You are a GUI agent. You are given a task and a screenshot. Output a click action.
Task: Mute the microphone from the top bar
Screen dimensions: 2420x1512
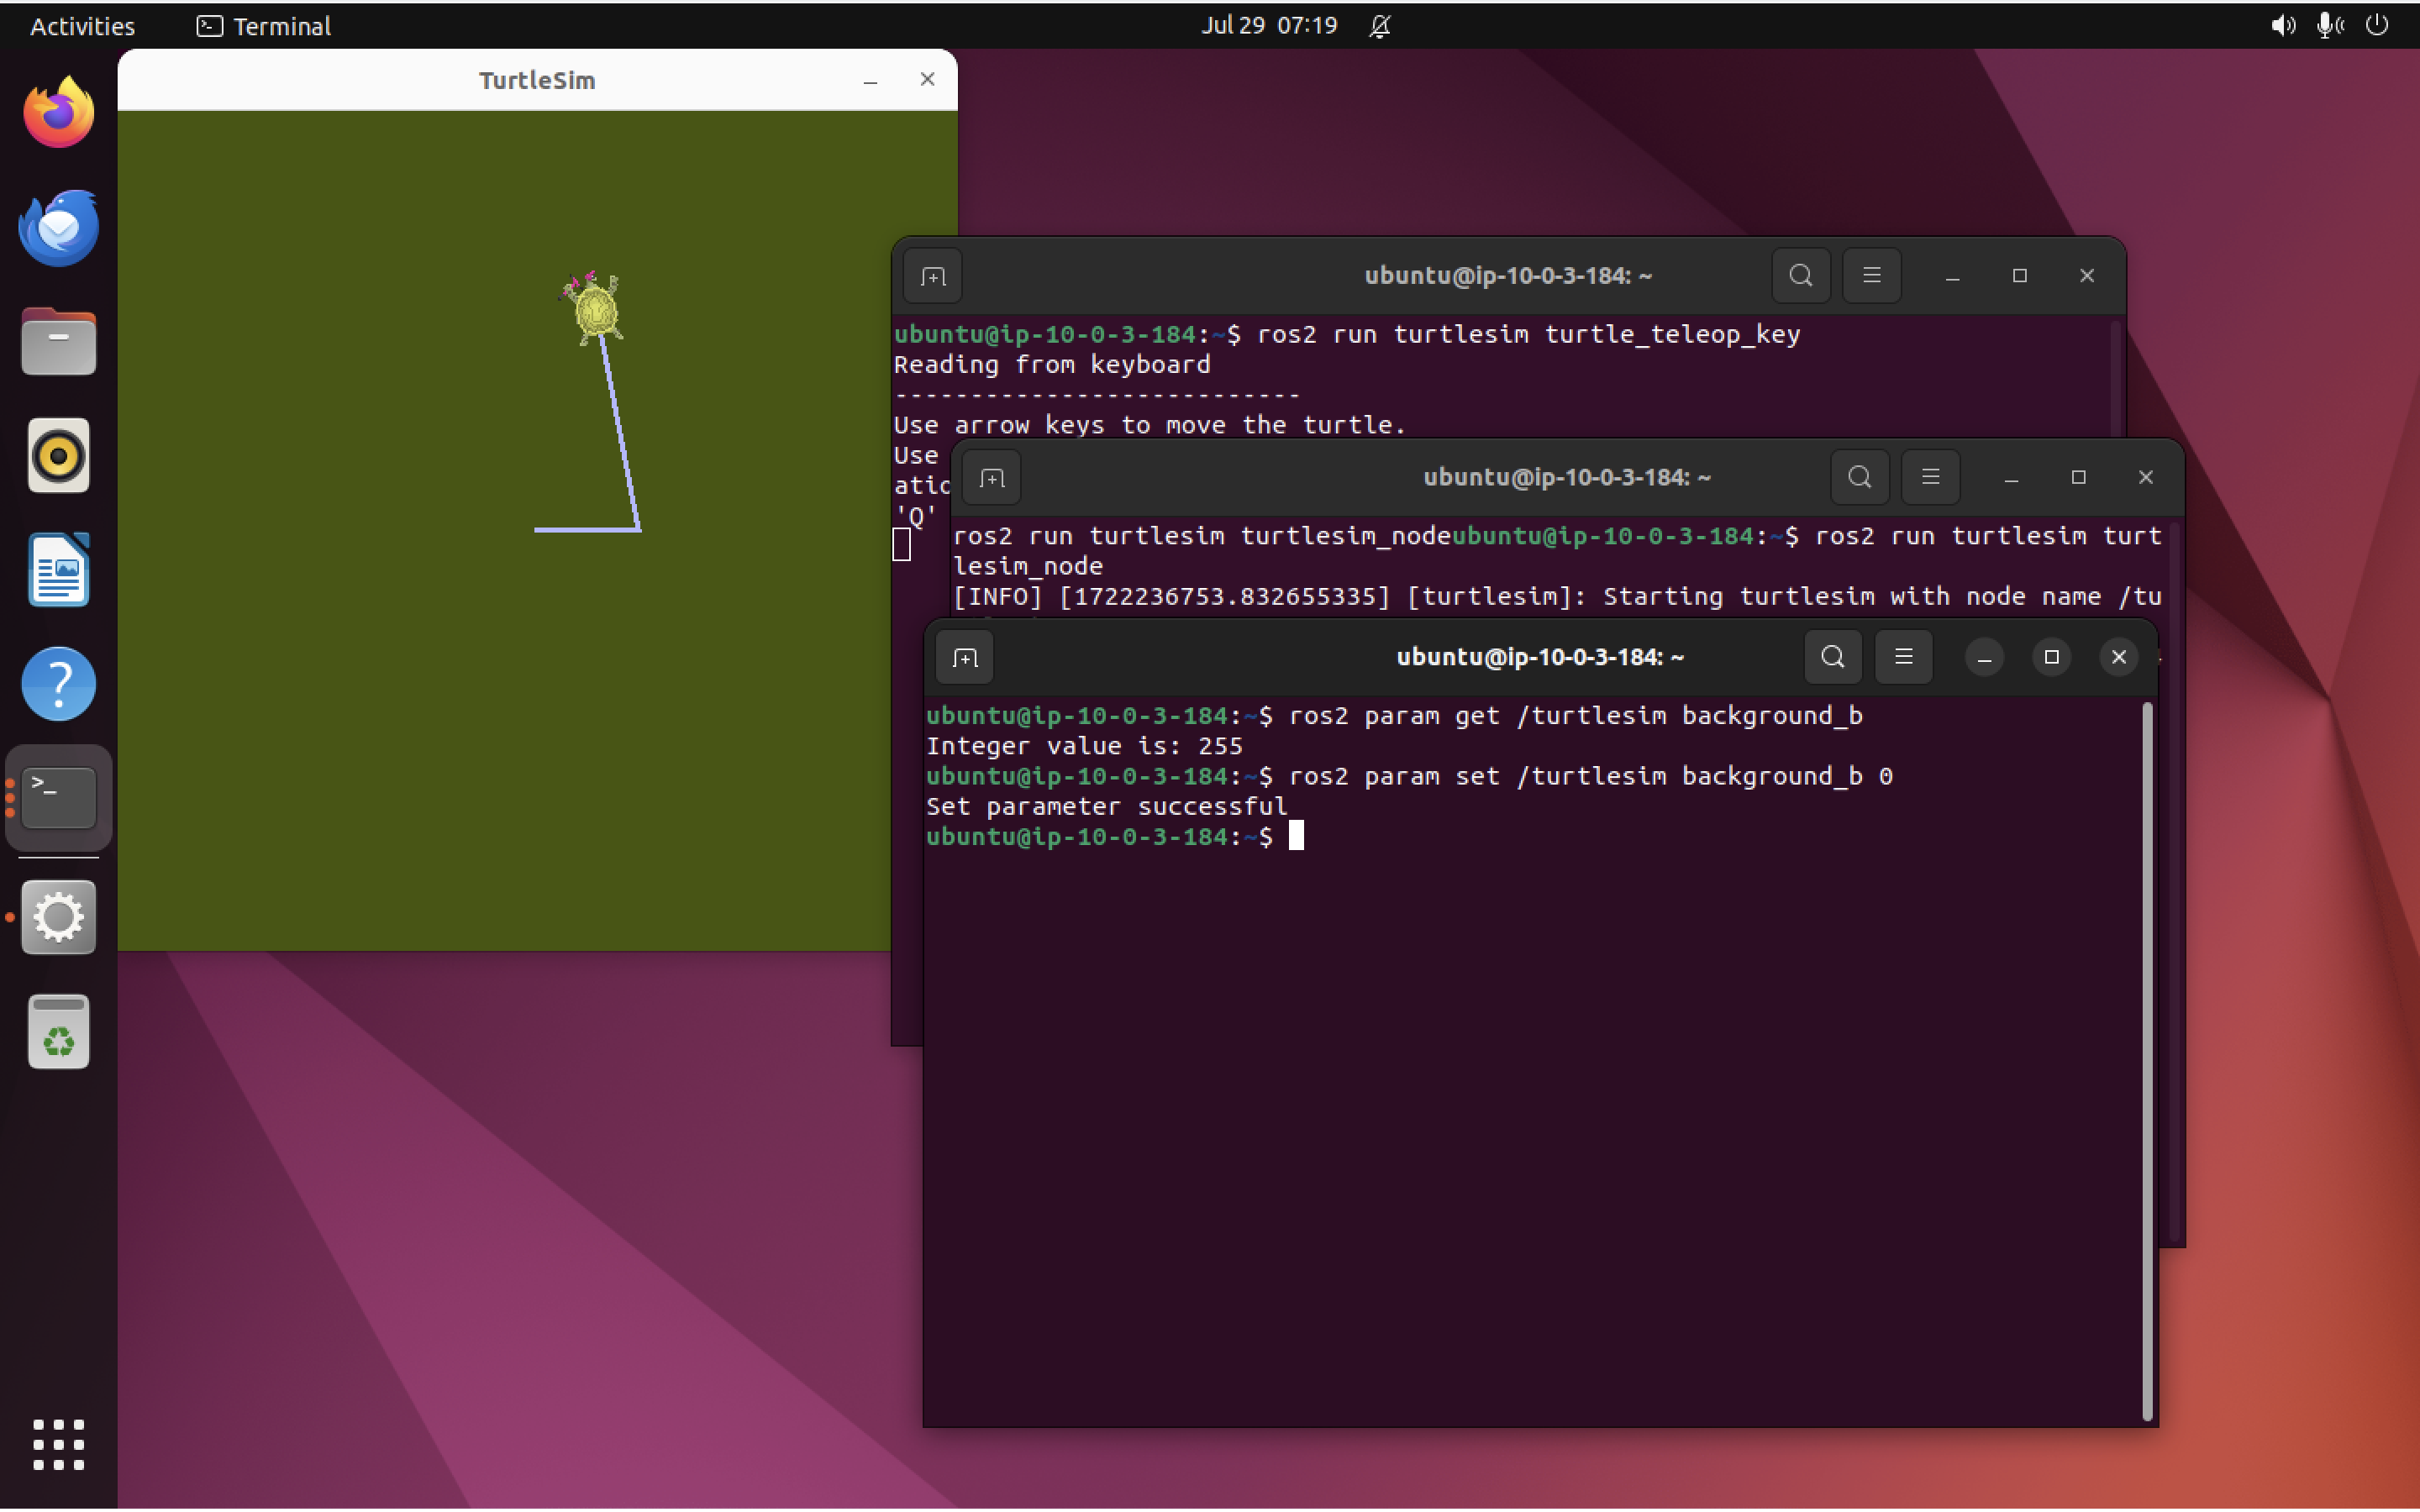[x=2328, y=26]
